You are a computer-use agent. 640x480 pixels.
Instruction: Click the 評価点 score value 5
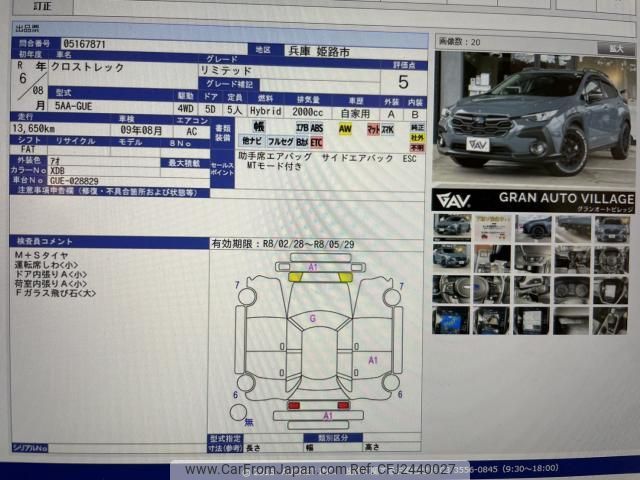click(x=403, y=81)
